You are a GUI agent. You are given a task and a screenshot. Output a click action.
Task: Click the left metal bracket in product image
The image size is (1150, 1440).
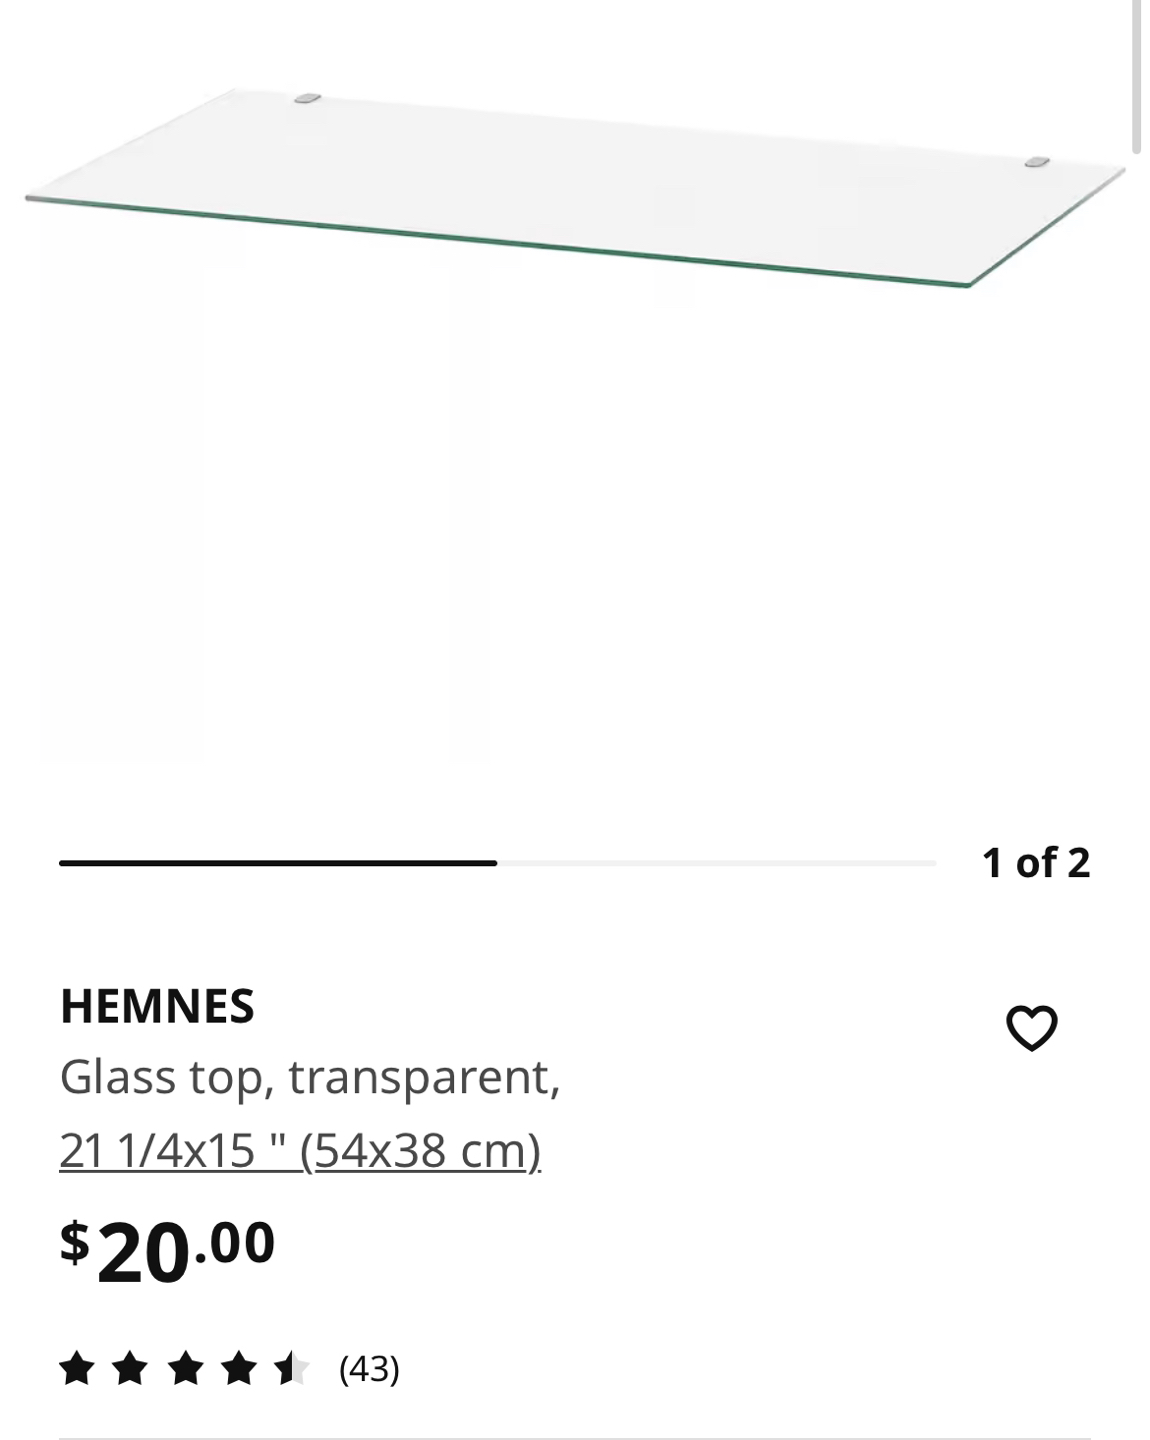pyautogui.click(x=308, y=98)
